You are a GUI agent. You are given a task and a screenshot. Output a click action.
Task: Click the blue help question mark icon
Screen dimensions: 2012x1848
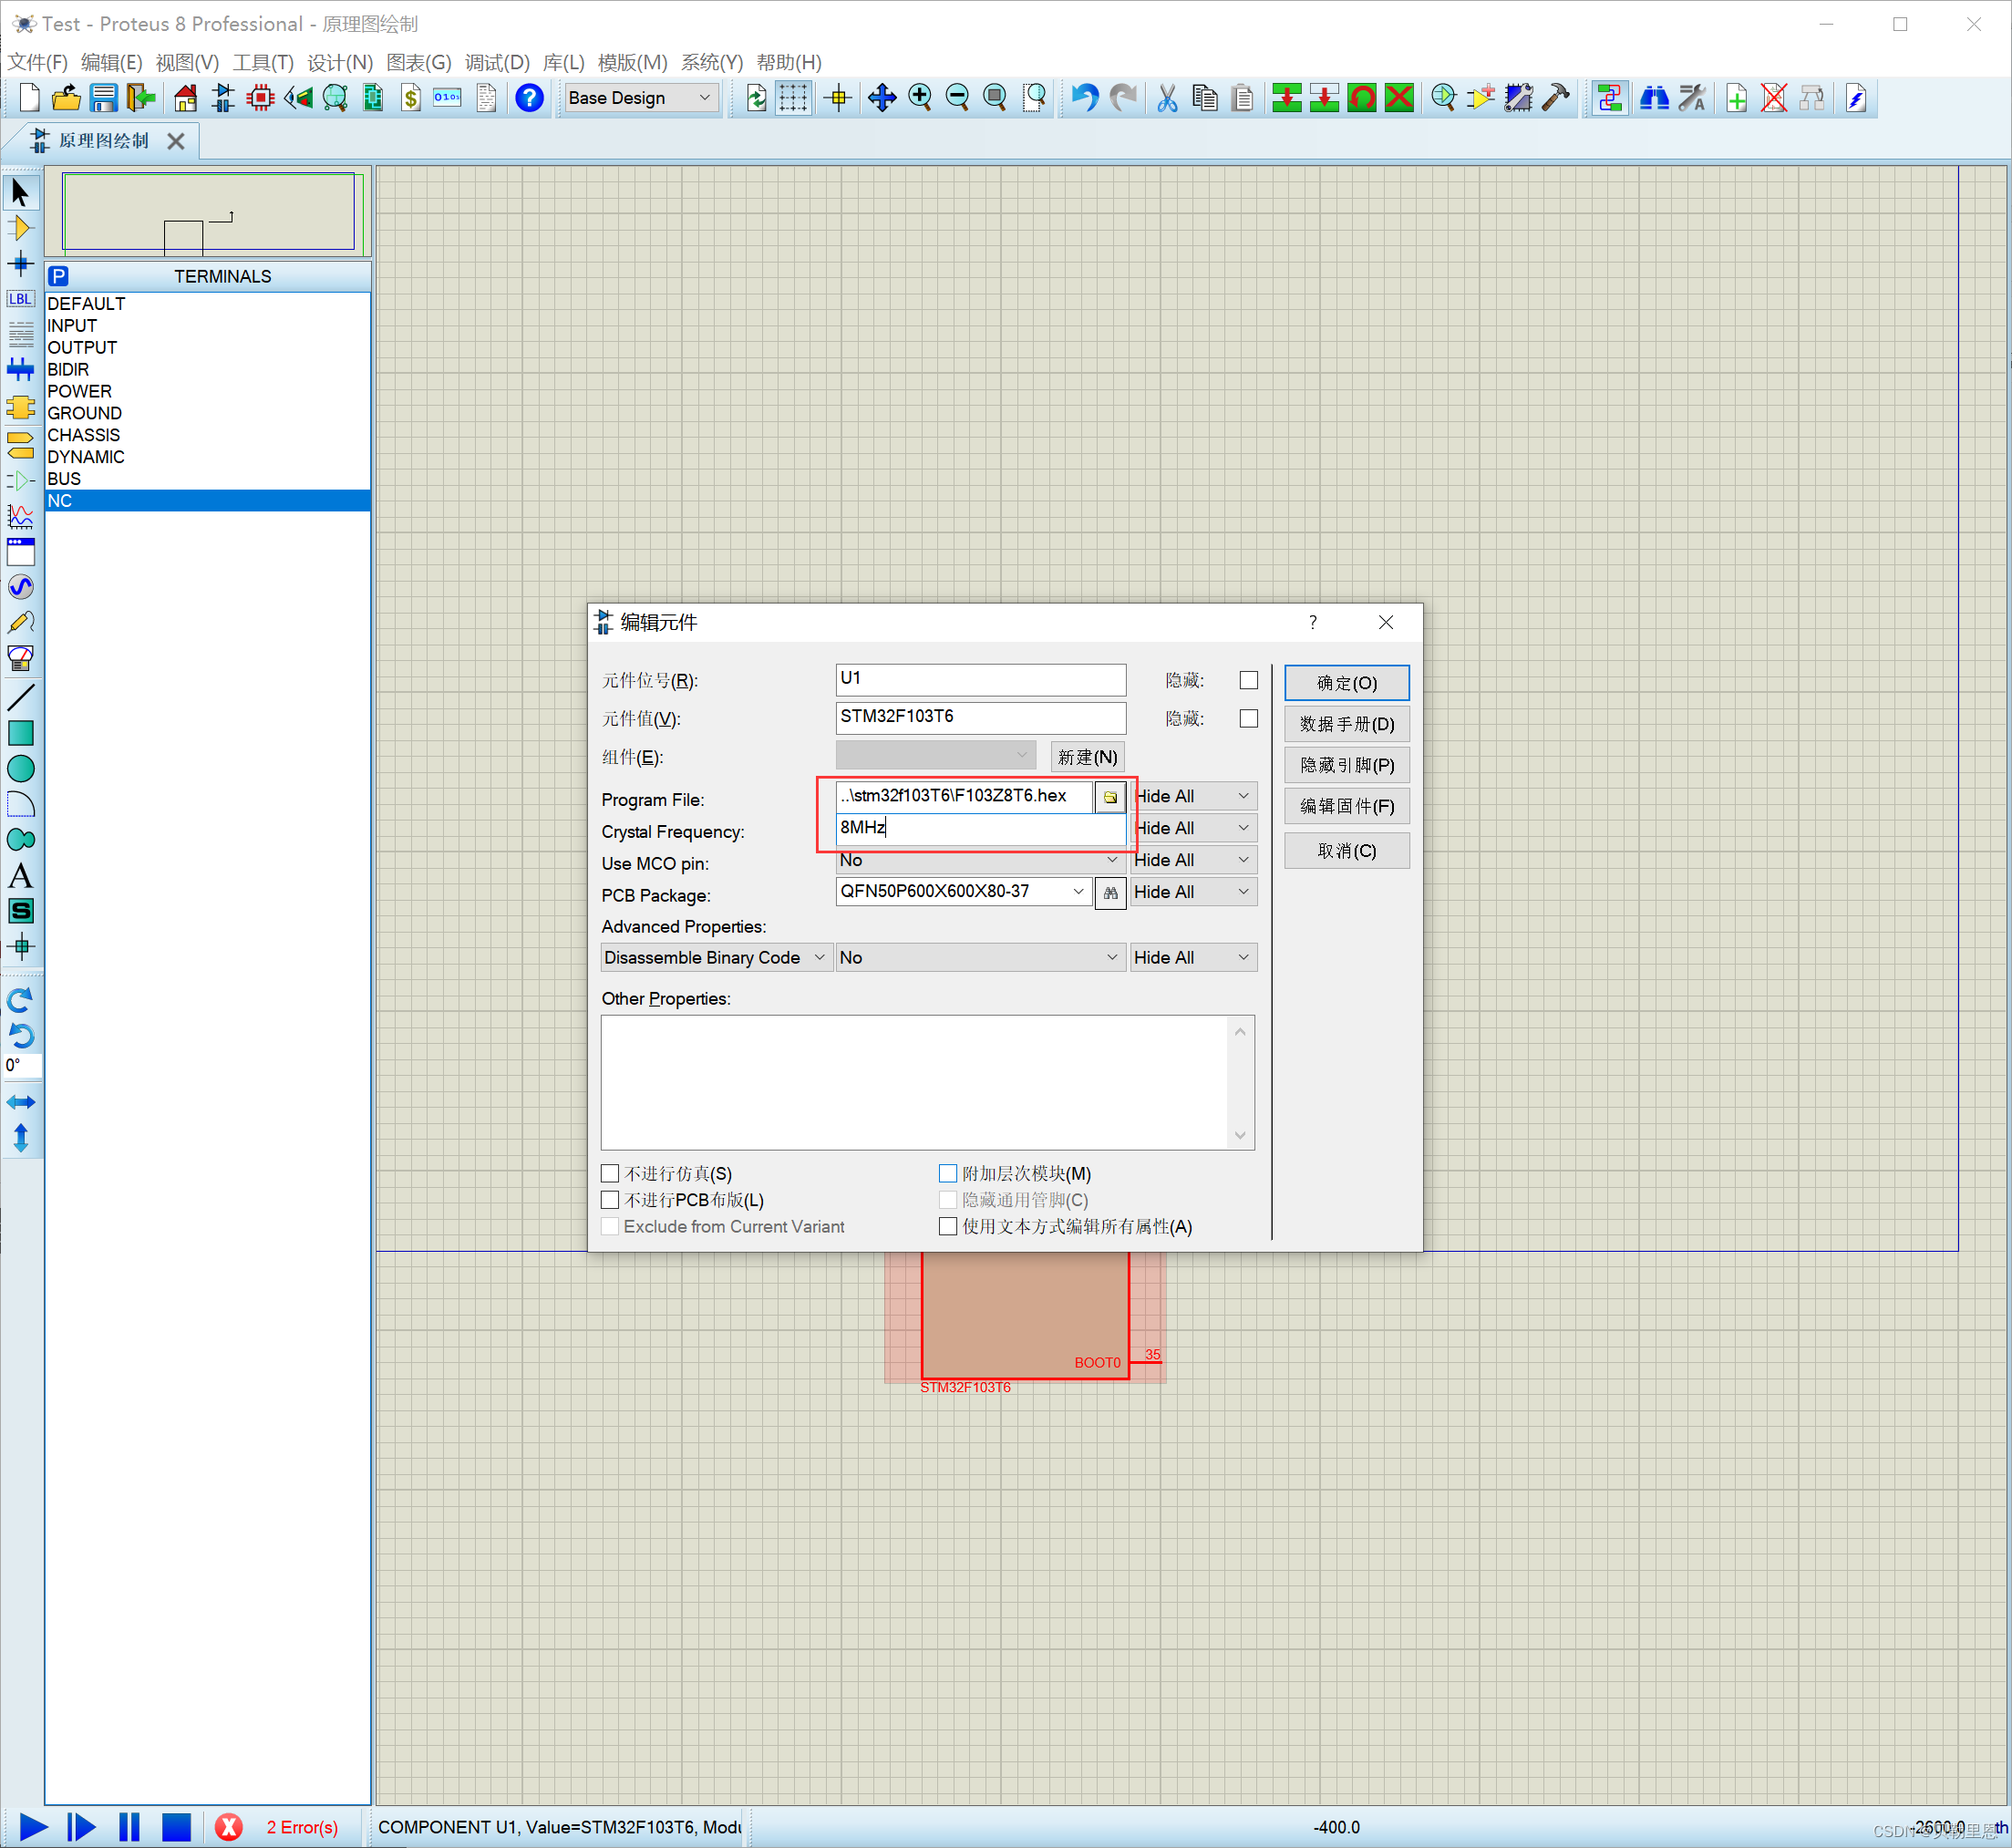click(x=529, y=98)
